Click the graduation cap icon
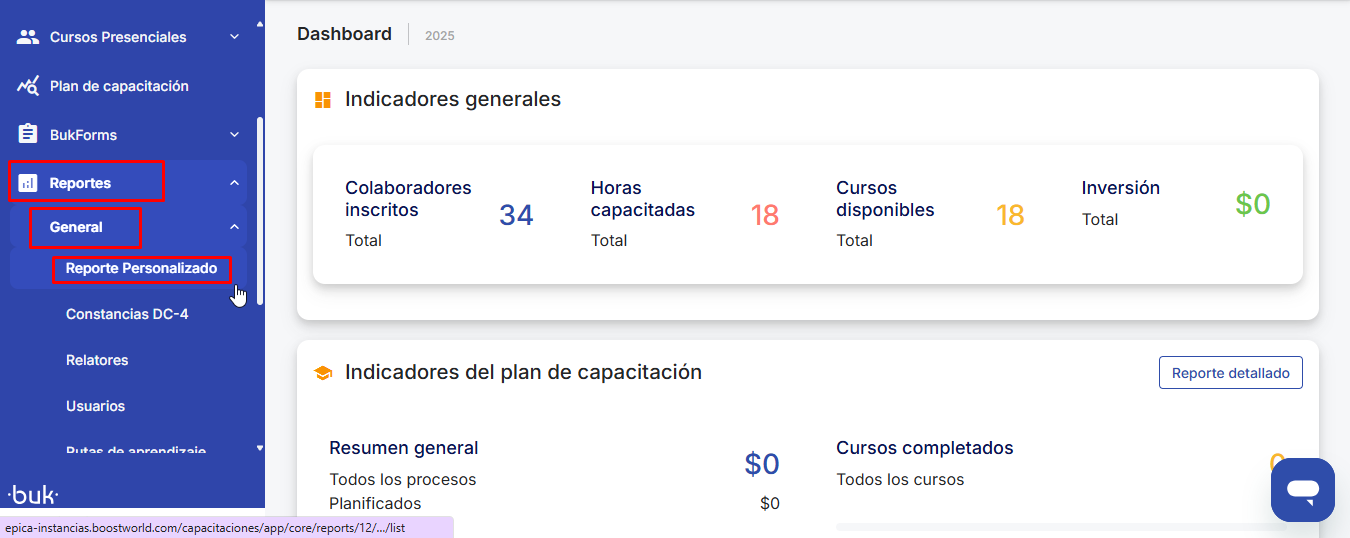 tap(323, 373)
